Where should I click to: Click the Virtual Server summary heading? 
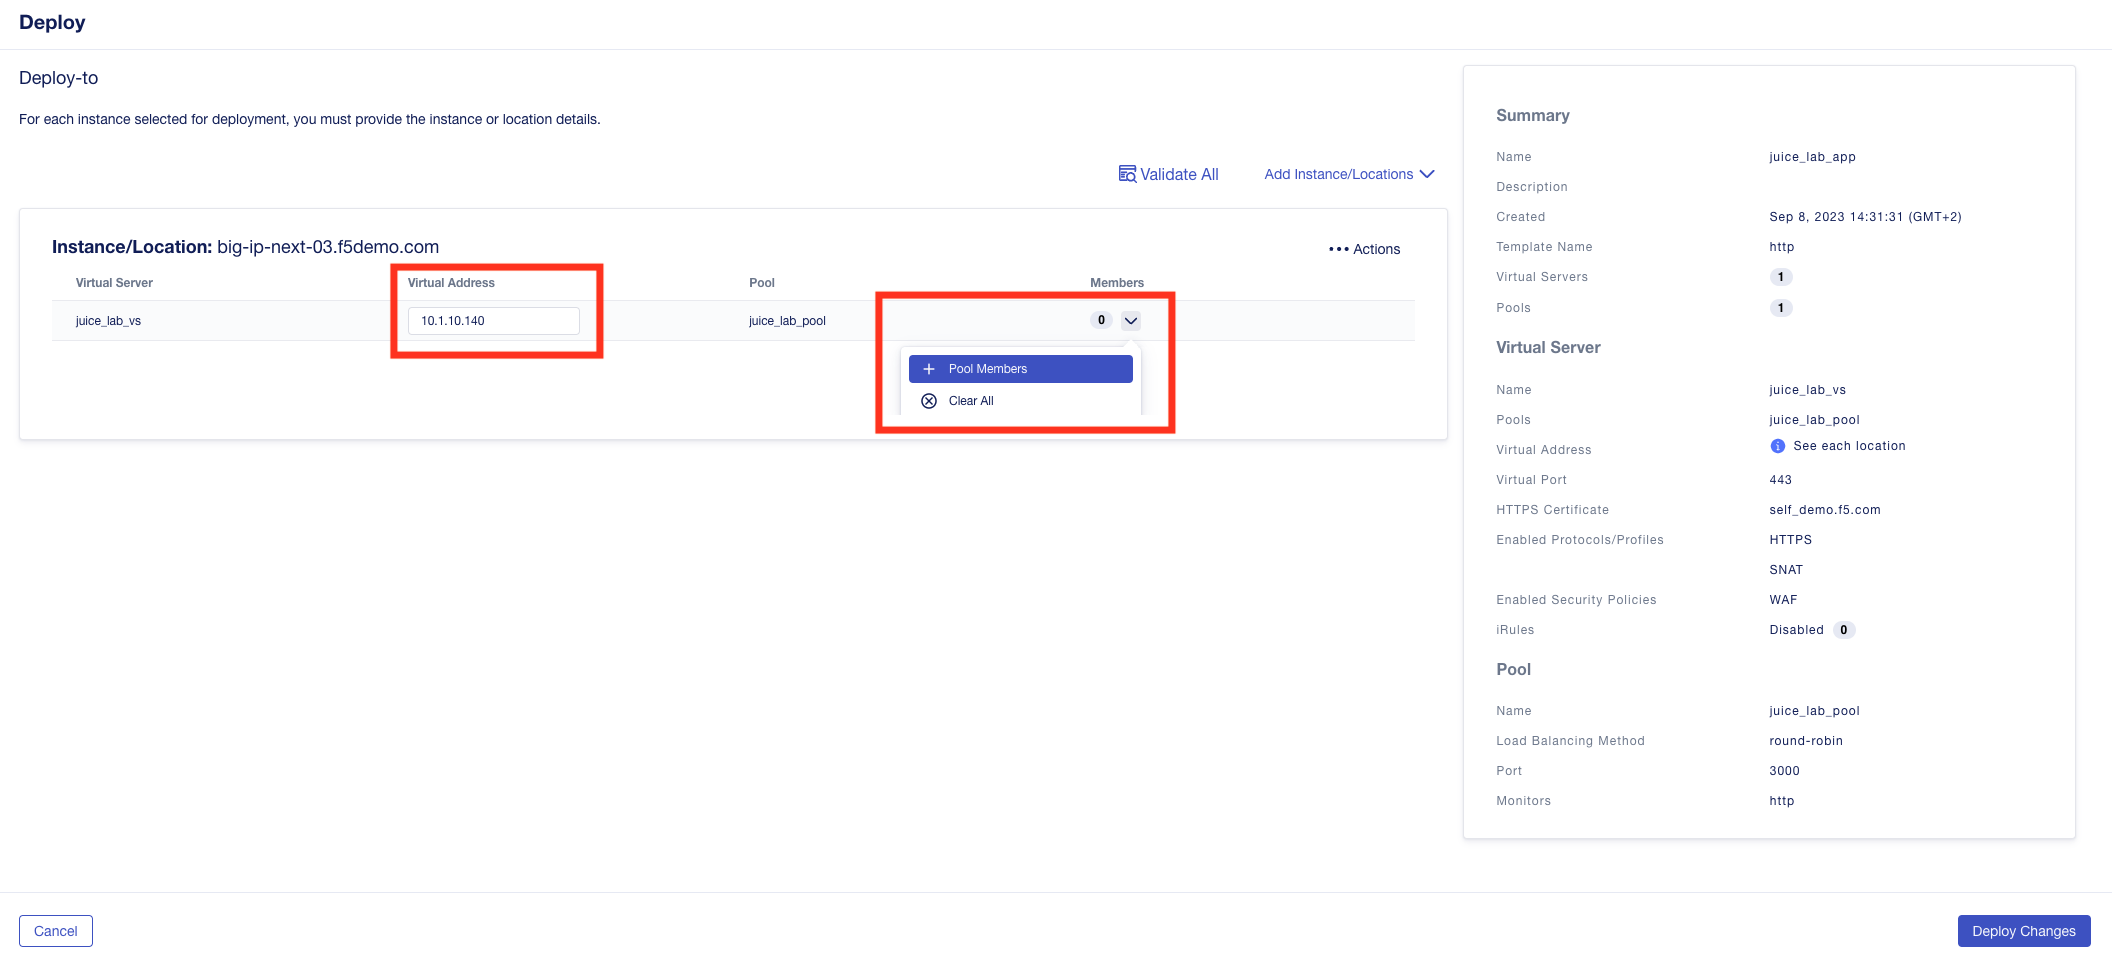point(1548,348)
